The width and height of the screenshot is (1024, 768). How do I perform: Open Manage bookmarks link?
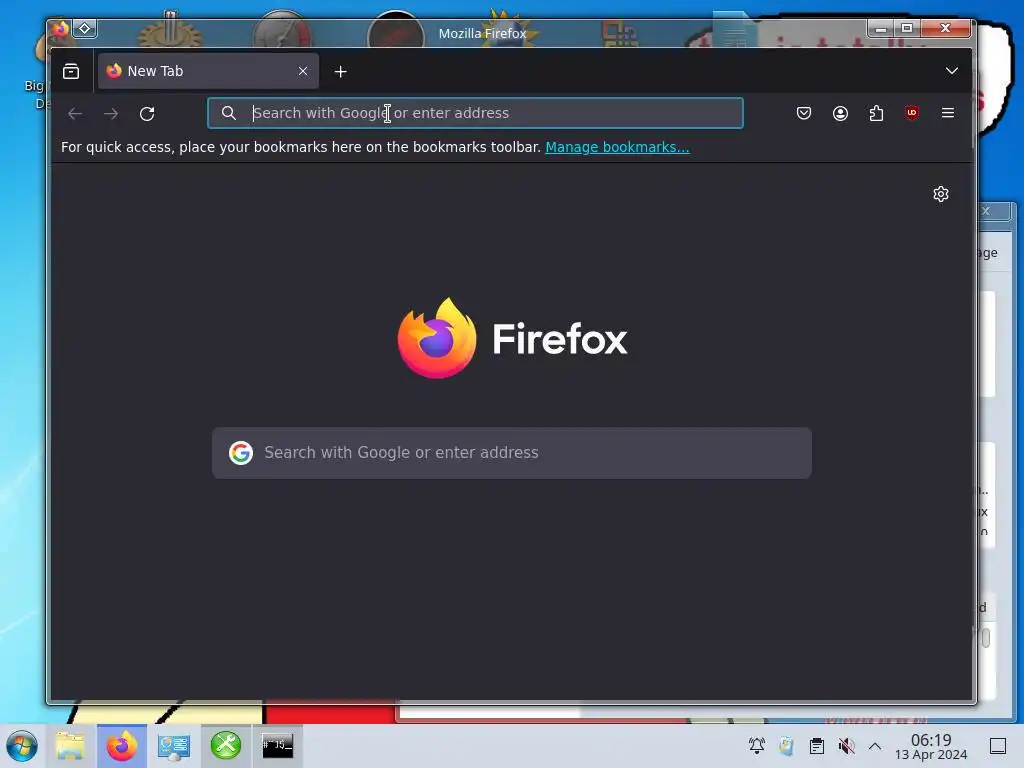click(x=617, y=147)
